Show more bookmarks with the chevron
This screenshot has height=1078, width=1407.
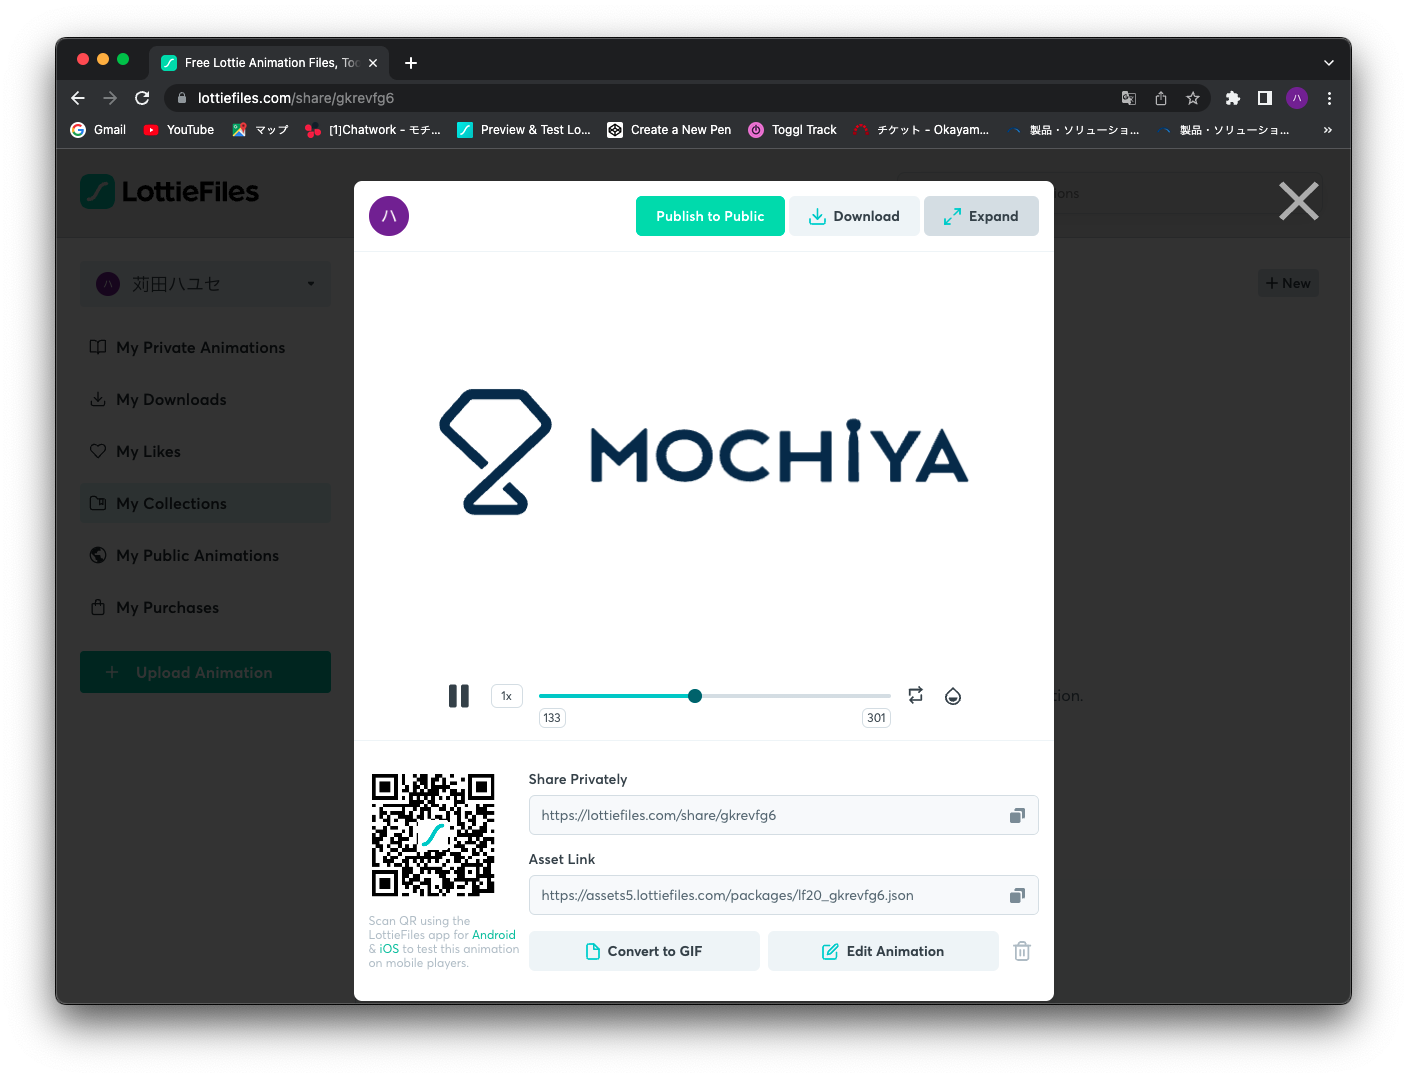pyautogui.click(x=1328, y=130)
